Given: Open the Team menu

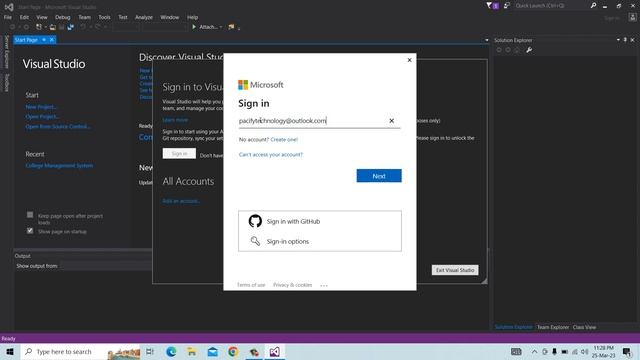Looking at the screenshot, I should (x=84, y=17).
